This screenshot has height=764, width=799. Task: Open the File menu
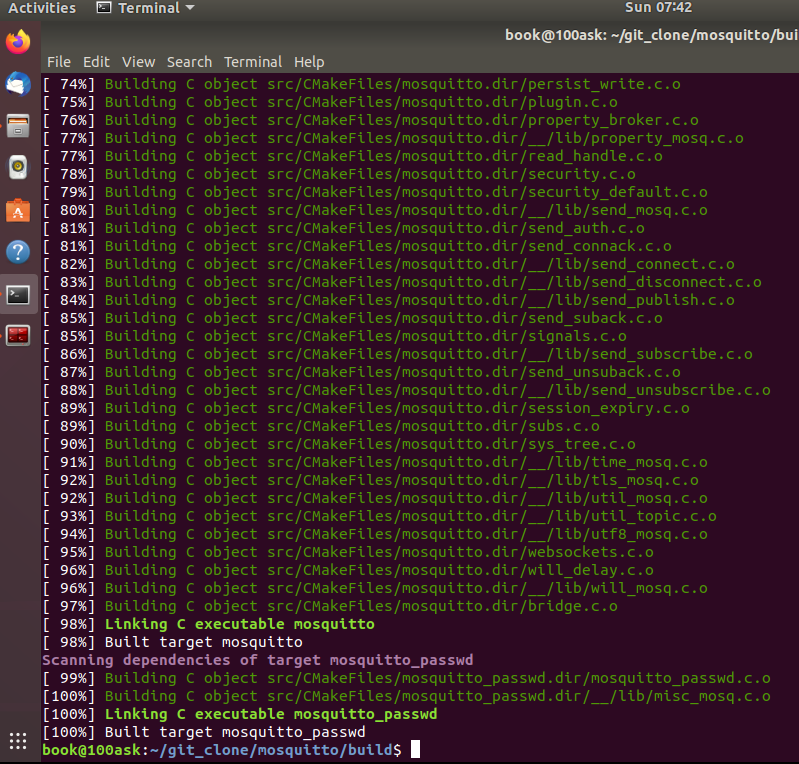tap(59, 62)
